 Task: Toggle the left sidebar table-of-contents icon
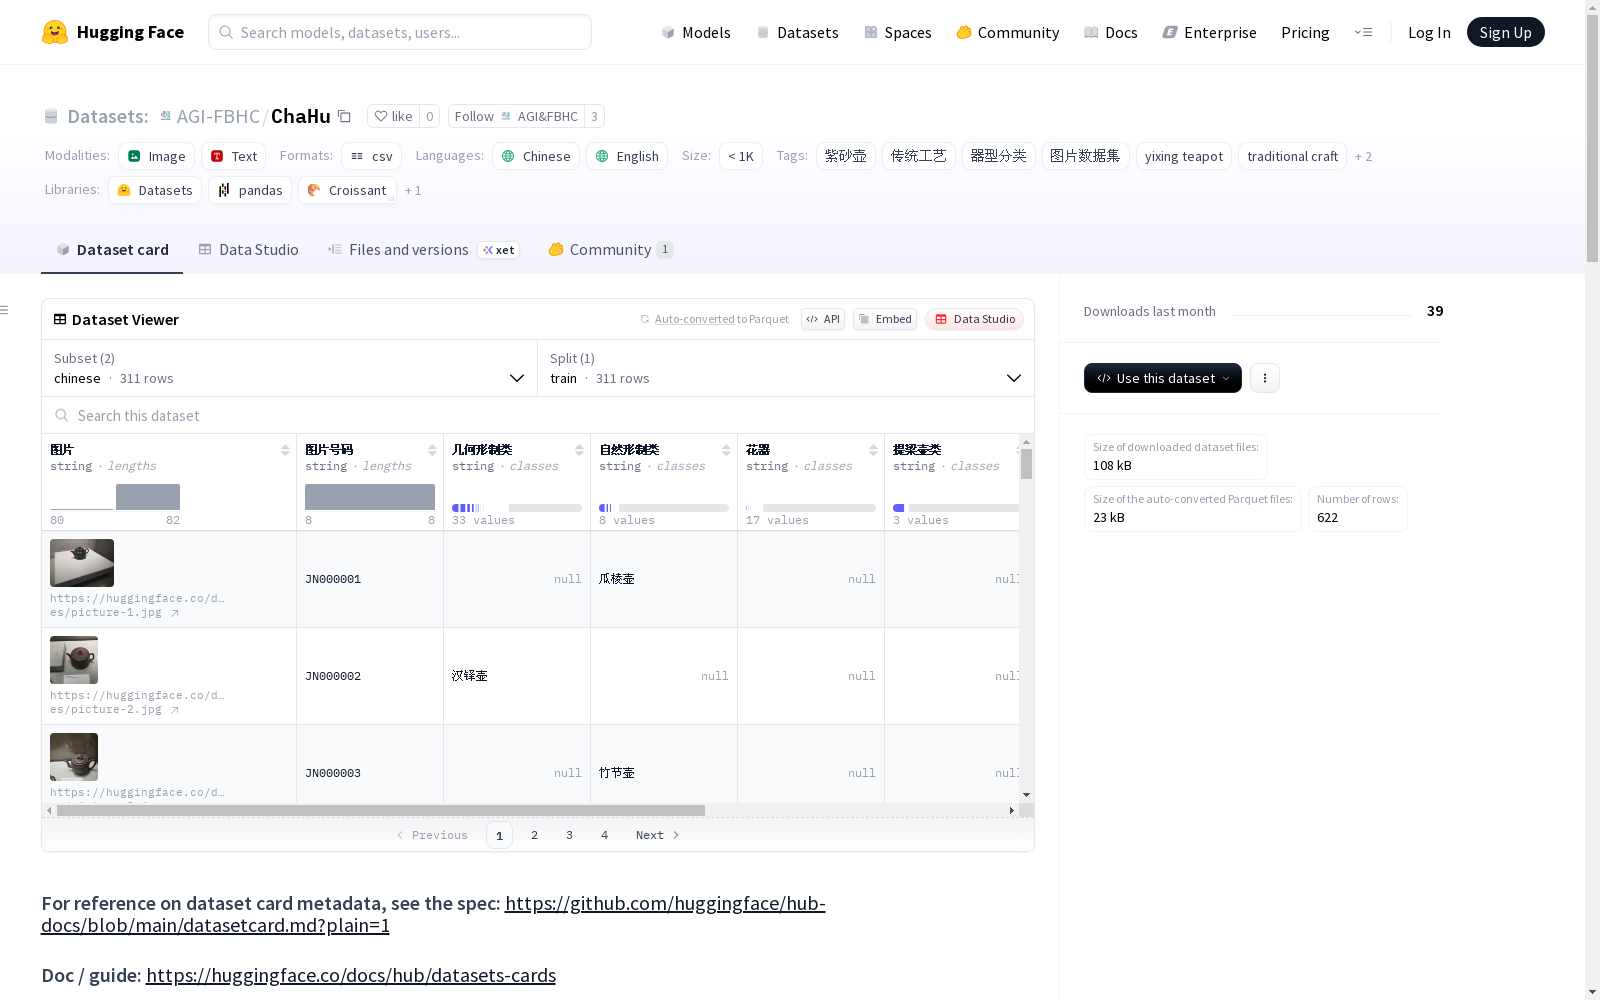(x=5, y=310)
